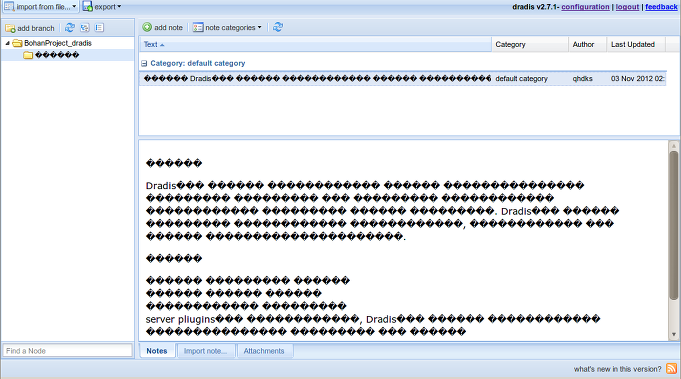Image resolution: width=681 pixels, height=379 pixels.
Task: Click the add note button
Action: pyautogui.click(x=163, y=27)
